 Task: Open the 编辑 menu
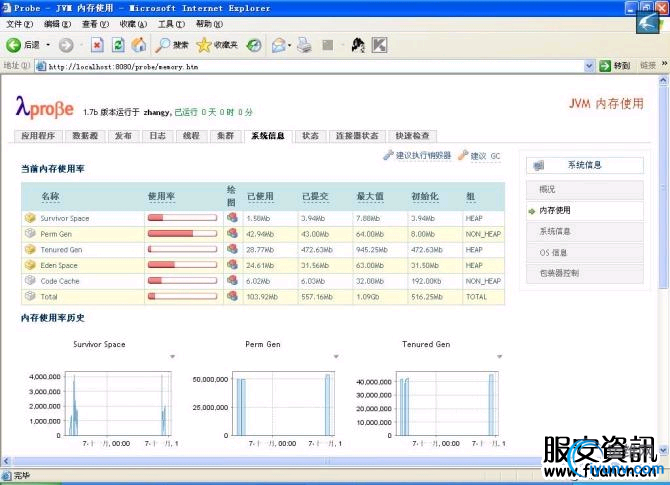[x=57, y=24]
